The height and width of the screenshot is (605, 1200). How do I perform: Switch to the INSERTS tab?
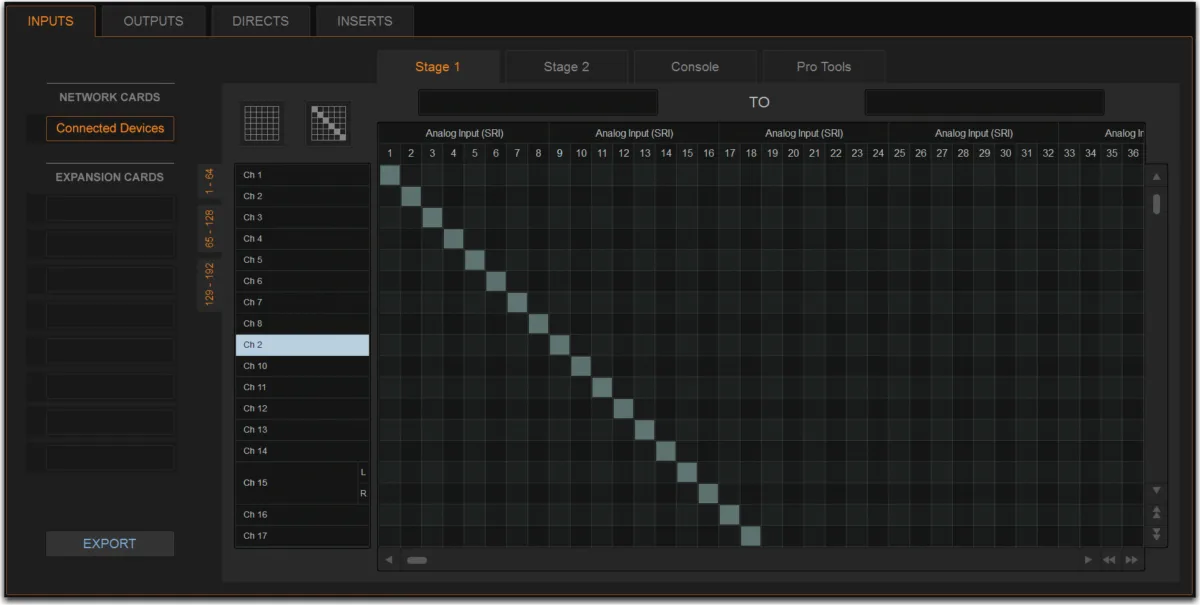pyautogui.click(x=365, y=21)
